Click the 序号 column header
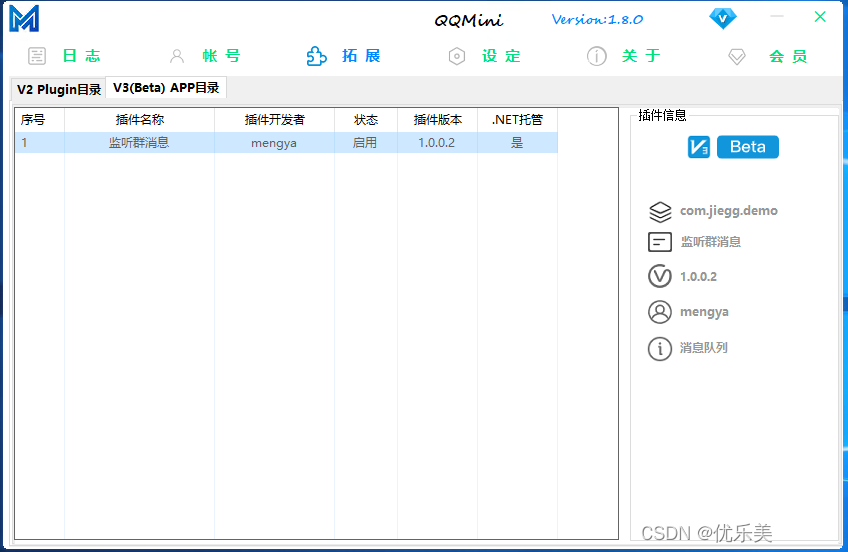Screen dimensions: 848x552 39,120
